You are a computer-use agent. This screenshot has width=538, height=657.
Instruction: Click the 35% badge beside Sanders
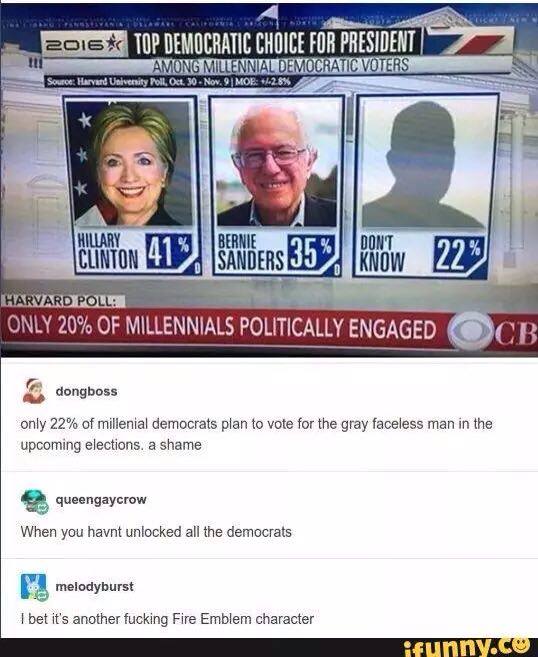[311, 253]
